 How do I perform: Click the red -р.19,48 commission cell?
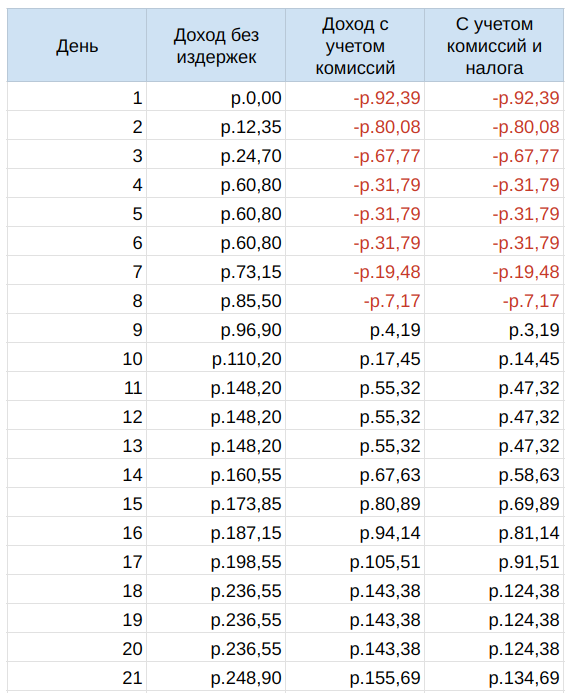click(x=355, y=272)
